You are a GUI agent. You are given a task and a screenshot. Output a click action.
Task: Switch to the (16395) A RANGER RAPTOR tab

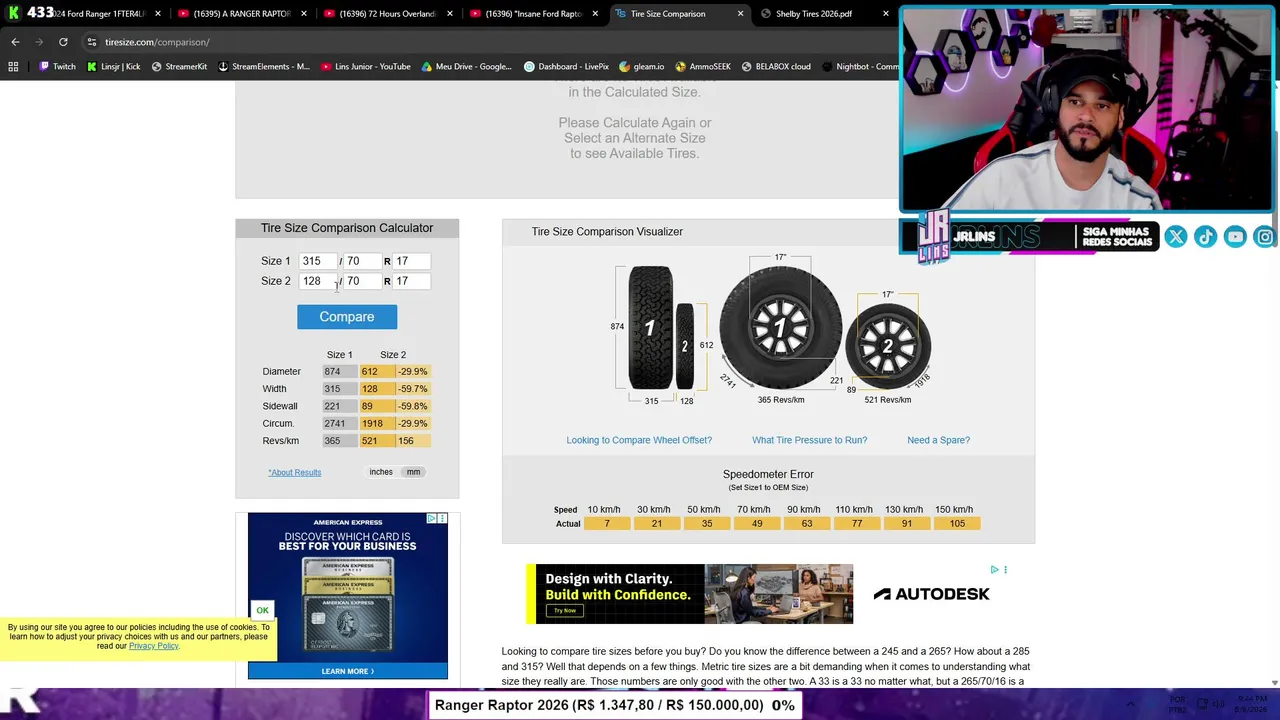240,14
